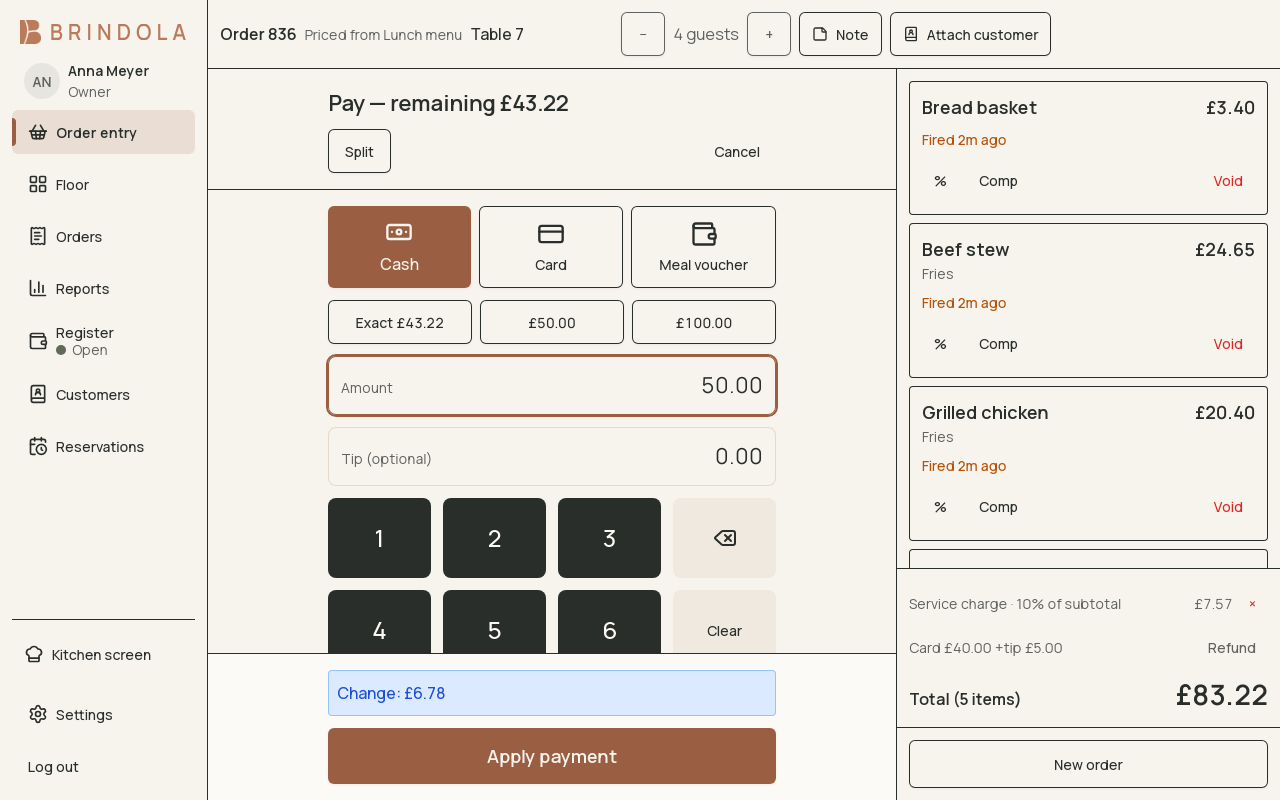Viewport: 1280px width, 800px height.
Task: Select Meal voucher payment method
Action: [703, 247]
